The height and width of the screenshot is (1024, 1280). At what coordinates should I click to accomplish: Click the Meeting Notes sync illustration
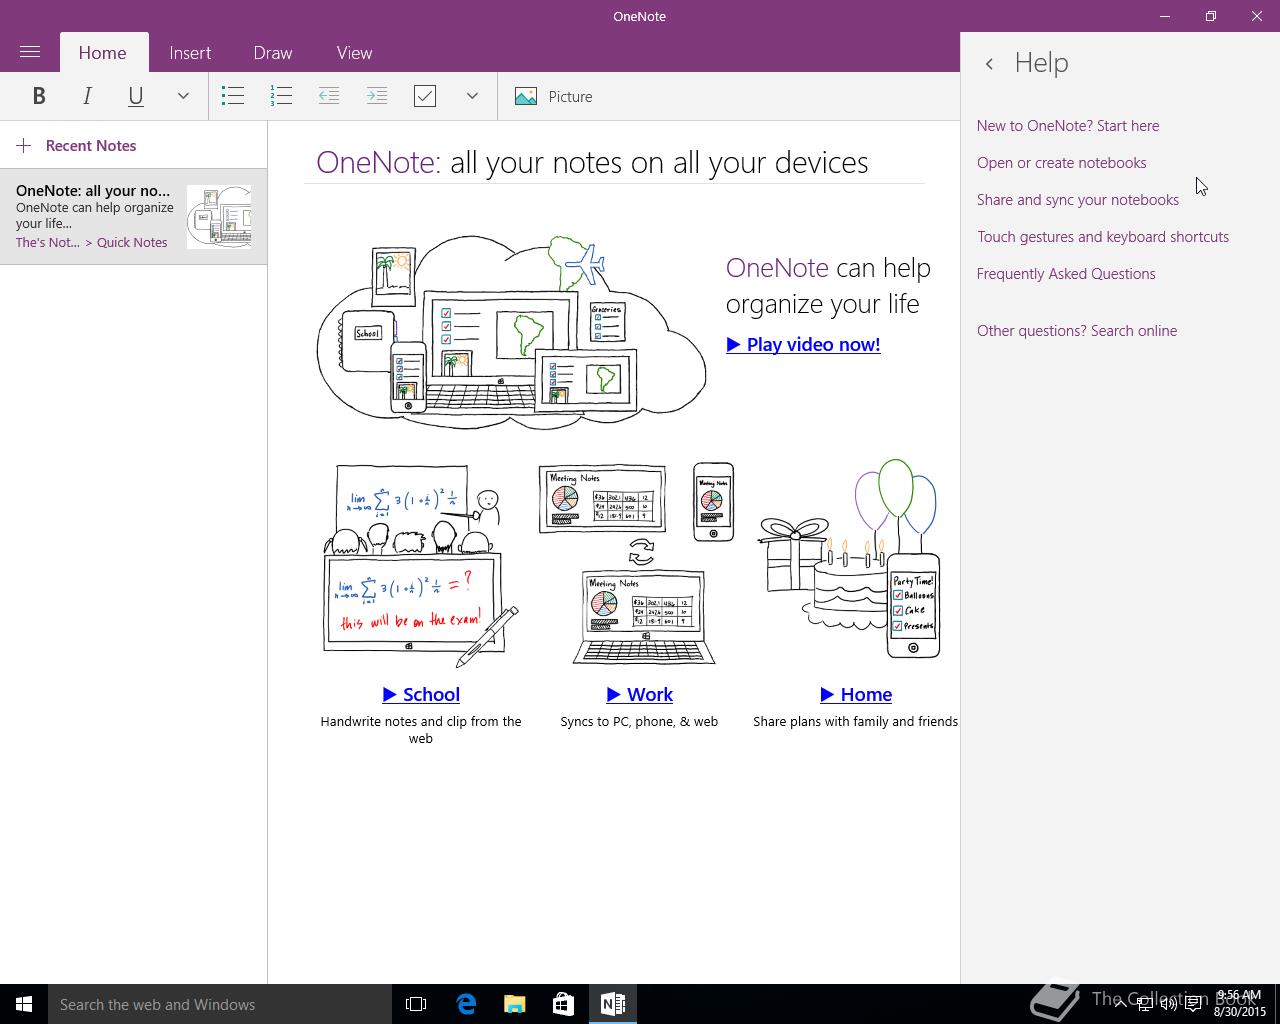(x=638, y=563)
